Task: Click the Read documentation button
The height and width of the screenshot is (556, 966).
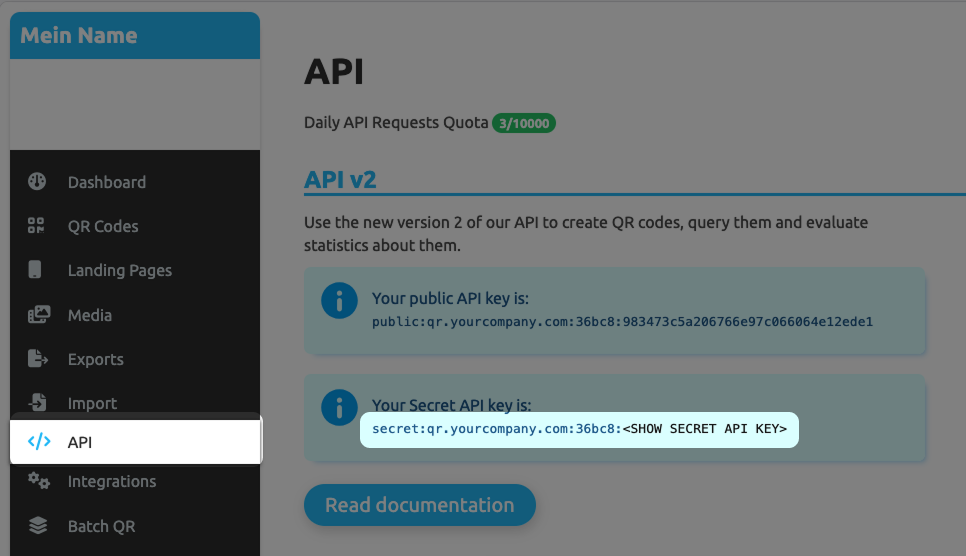Action: tap(420, 505)
